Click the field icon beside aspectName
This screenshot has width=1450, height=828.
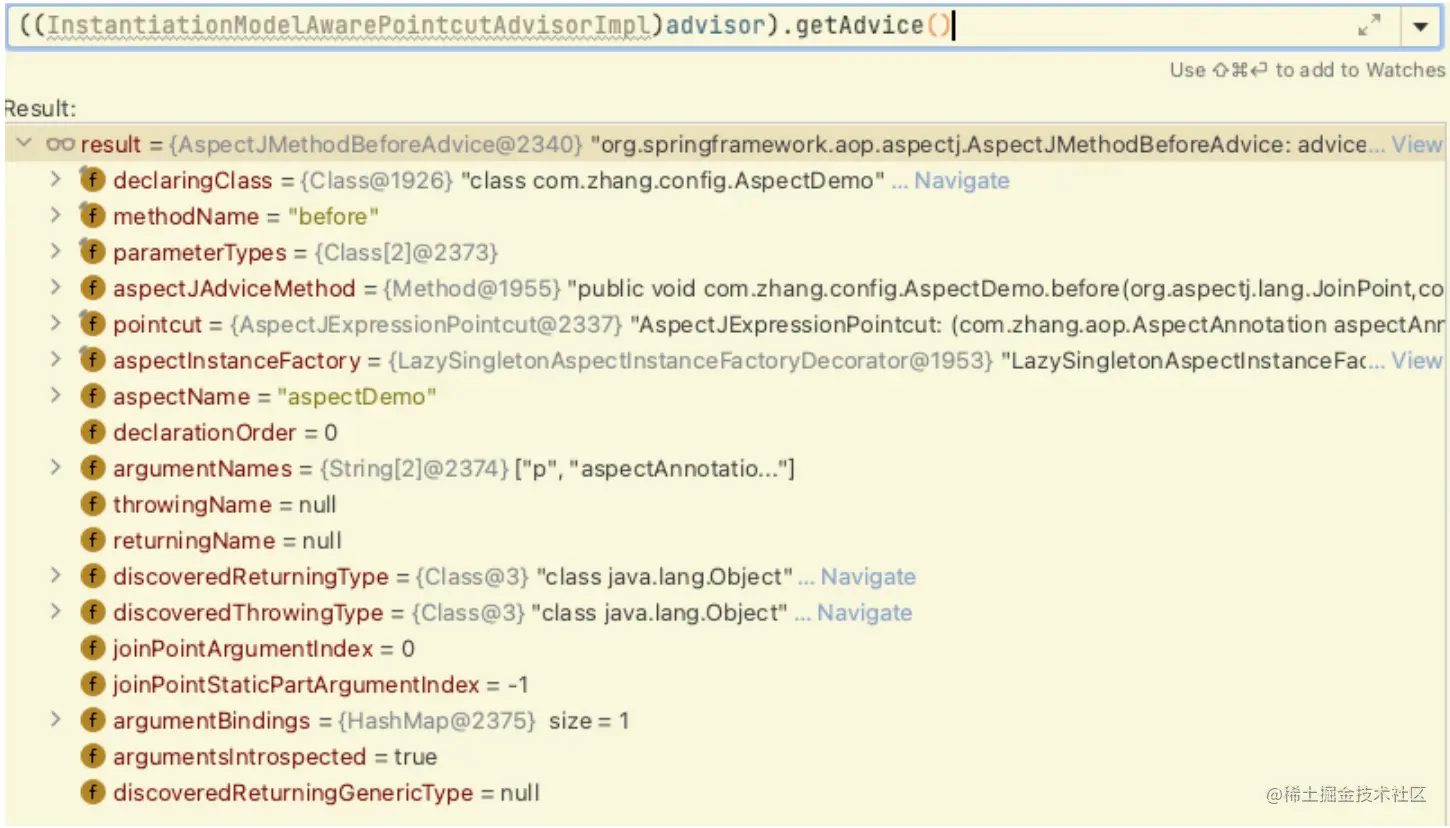click(92, 397)
